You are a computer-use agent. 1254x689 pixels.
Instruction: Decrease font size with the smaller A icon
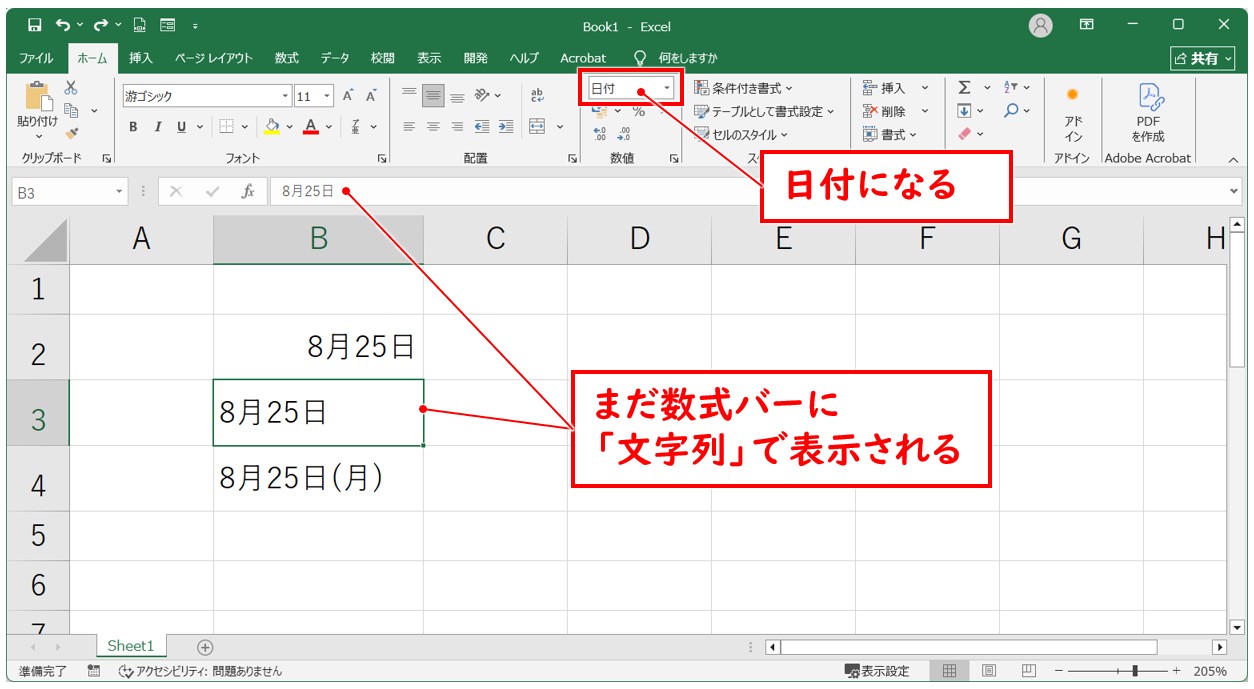tap(371, 96)
